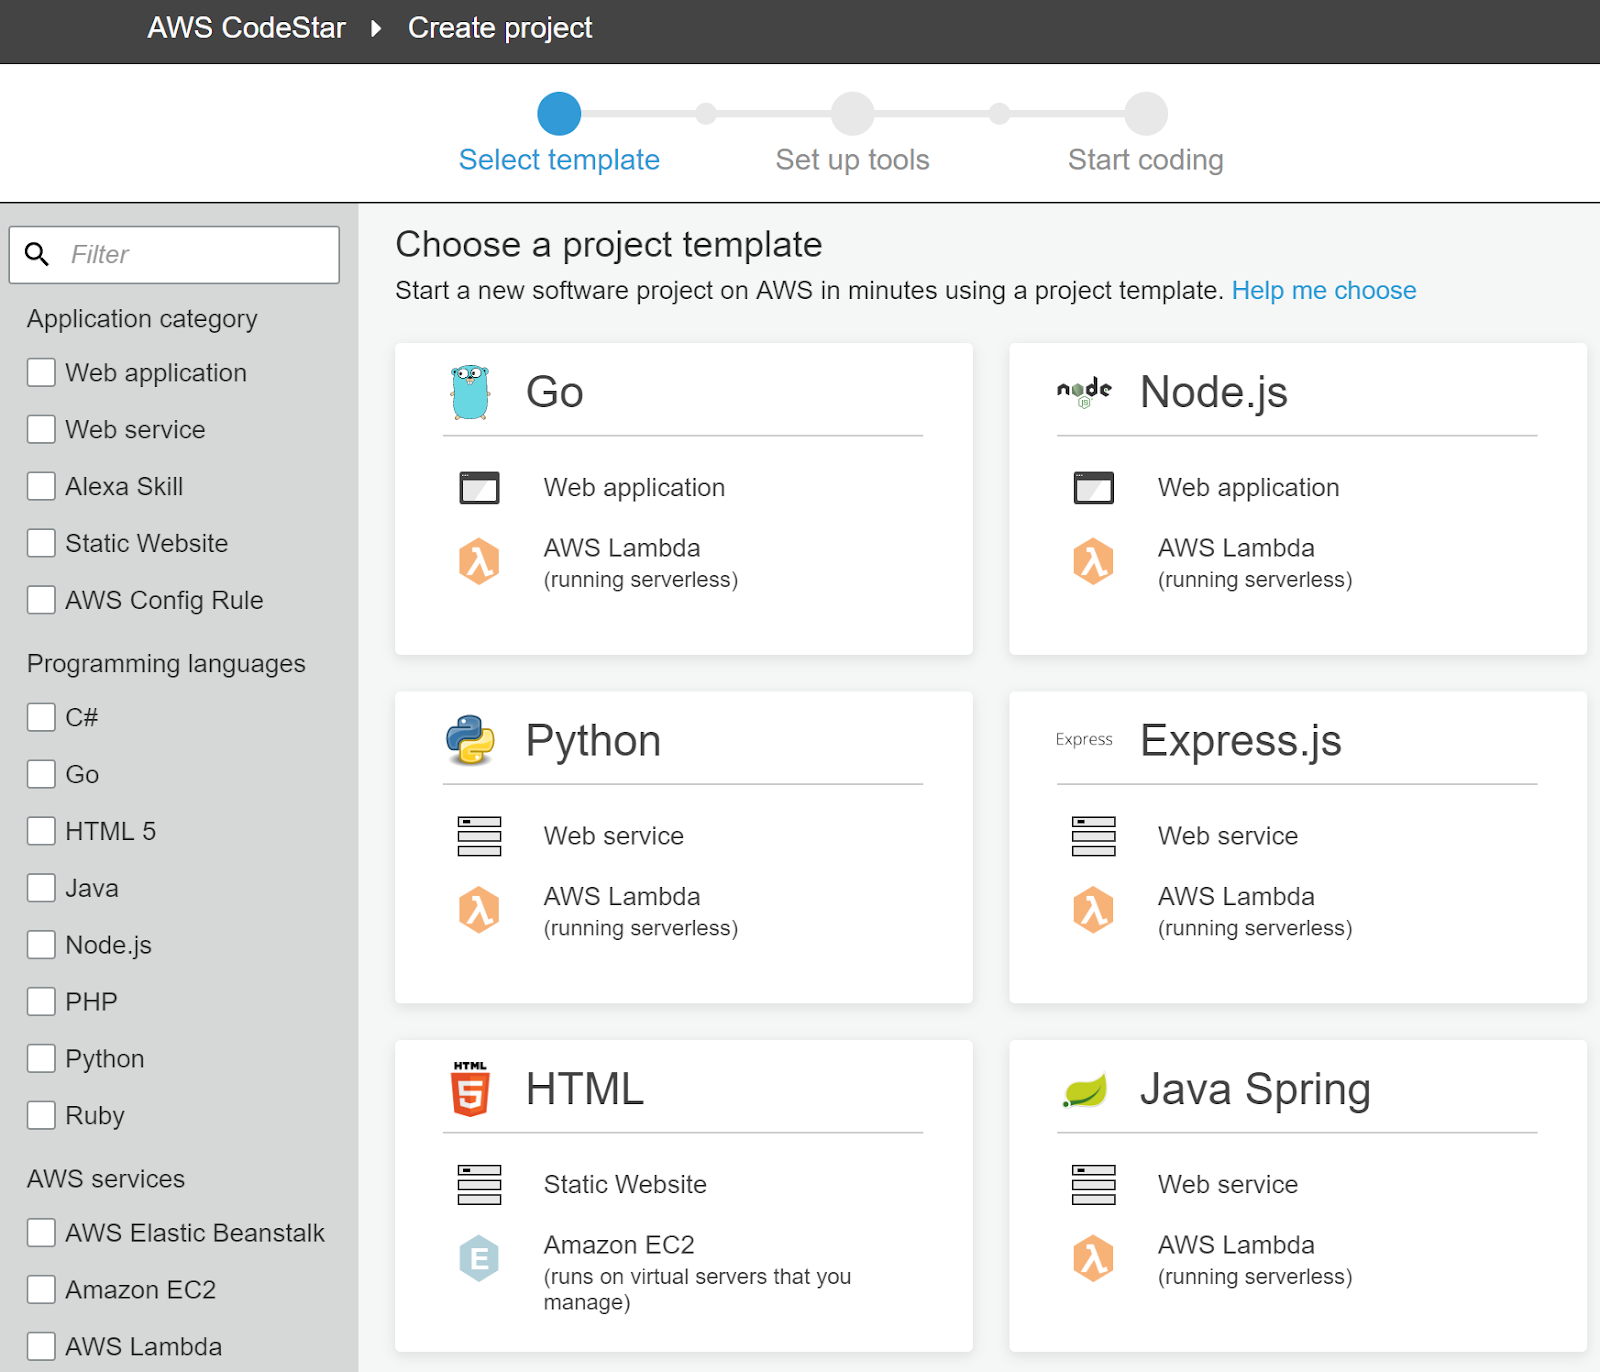The height and width of the screenshot is (1372, 1600).
Task: Toggle the AWS Lambda service checkbox
Action: coord(41,1346)
